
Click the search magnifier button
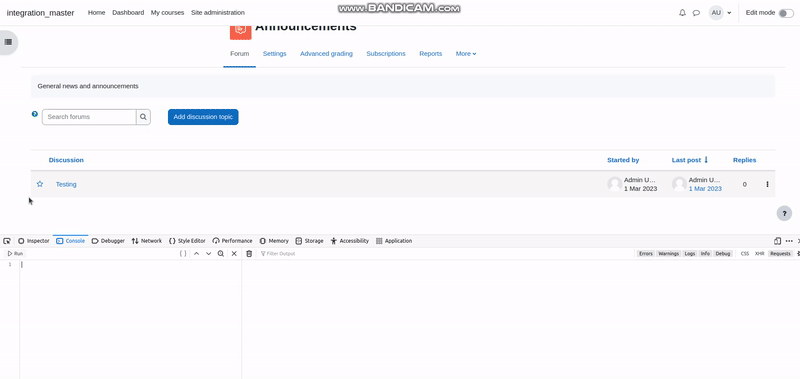coord(143,117)
